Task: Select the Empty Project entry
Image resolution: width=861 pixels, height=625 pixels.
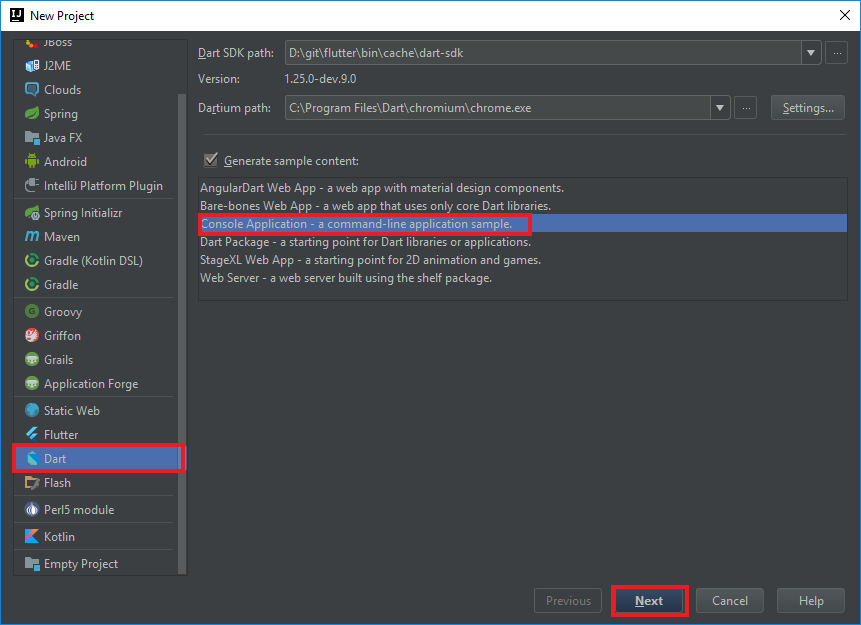Action: tap(80, 564)
